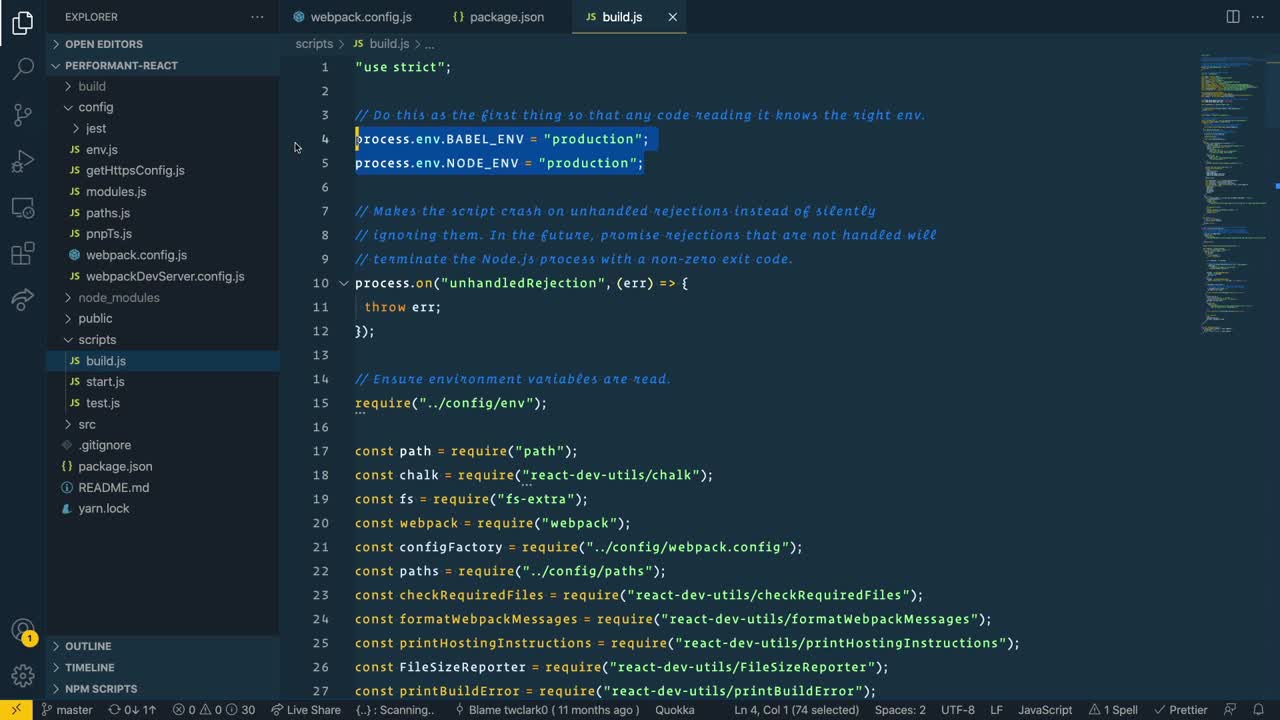The height and width of the screenshot is (720, 1280).
Task: Close the build.js tab
Action: [672, 17]
